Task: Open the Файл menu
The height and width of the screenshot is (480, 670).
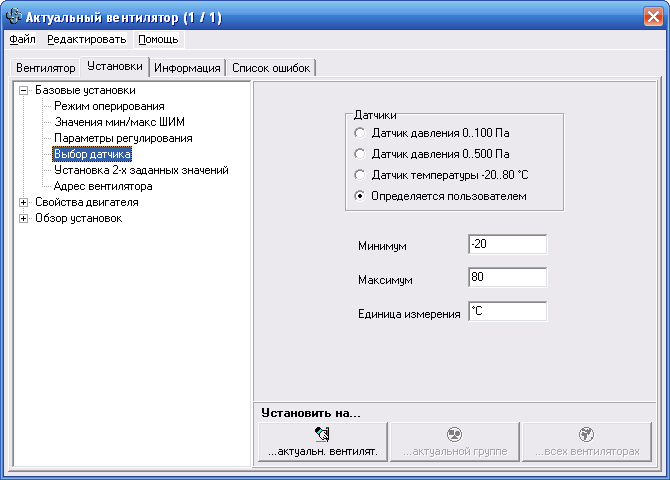Action: pyautogui.click(x=22, y=39)
